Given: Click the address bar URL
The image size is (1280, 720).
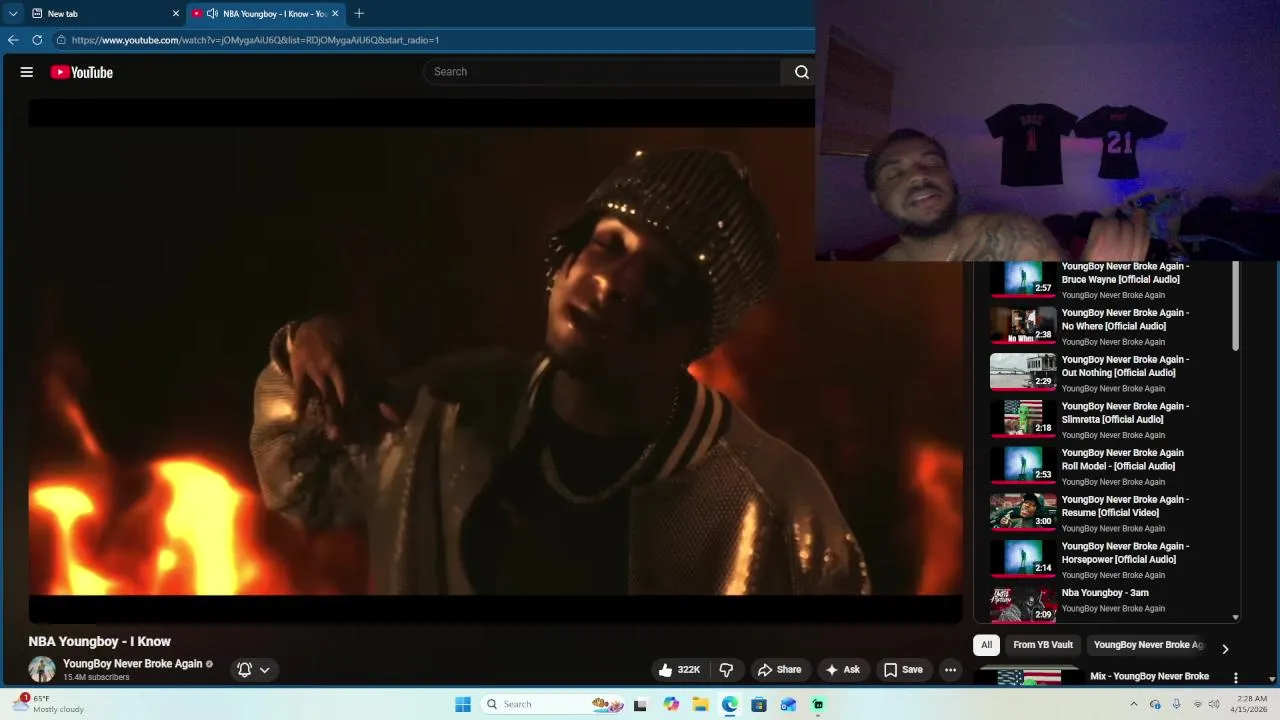Looking at the screenshot, I should tap(255, 40).
